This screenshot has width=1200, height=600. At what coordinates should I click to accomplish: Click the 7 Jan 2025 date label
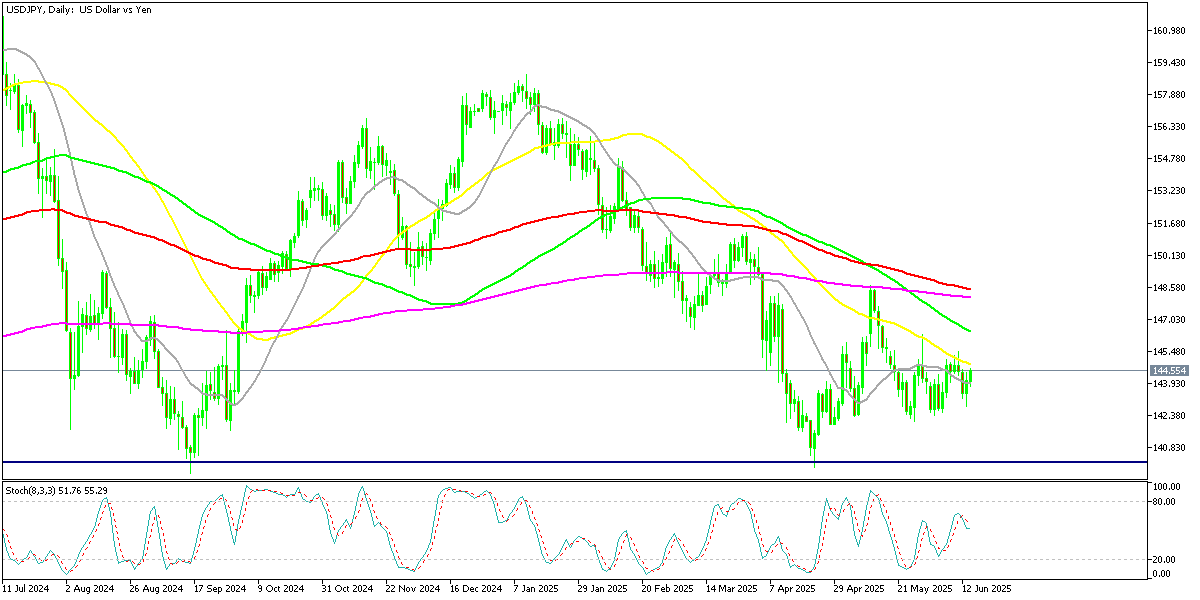pyautogui.click(x=537, y=590)
